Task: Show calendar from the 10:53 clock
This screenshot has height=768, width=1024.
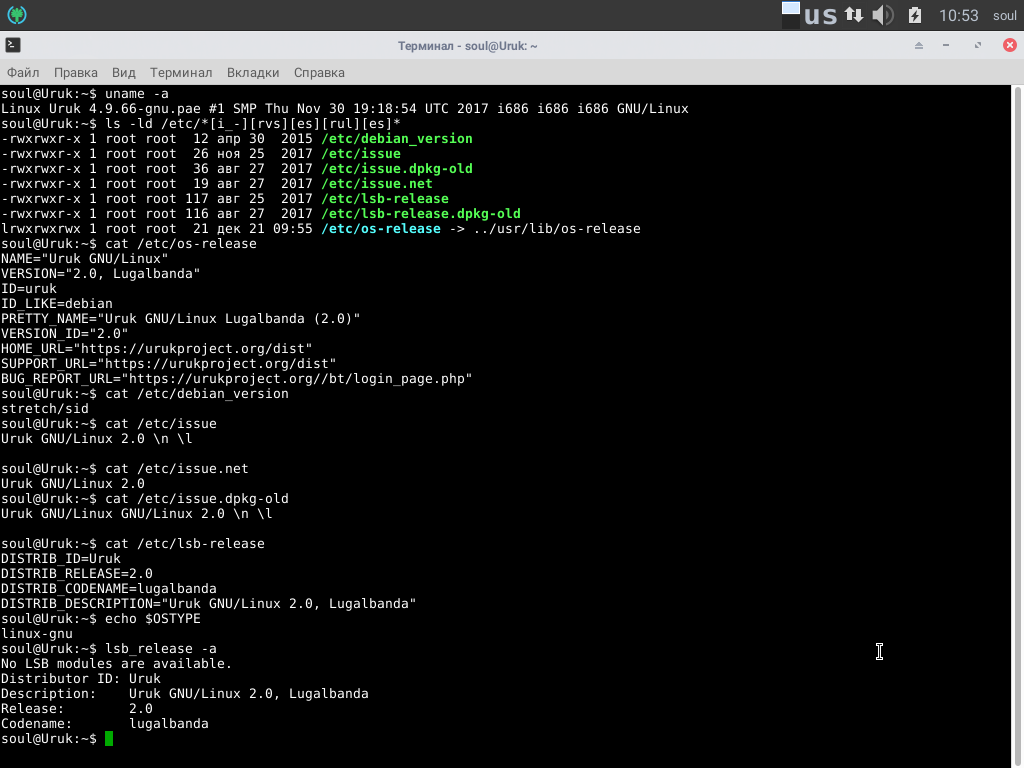Action: pyautogui.click(x=958, y=16)
